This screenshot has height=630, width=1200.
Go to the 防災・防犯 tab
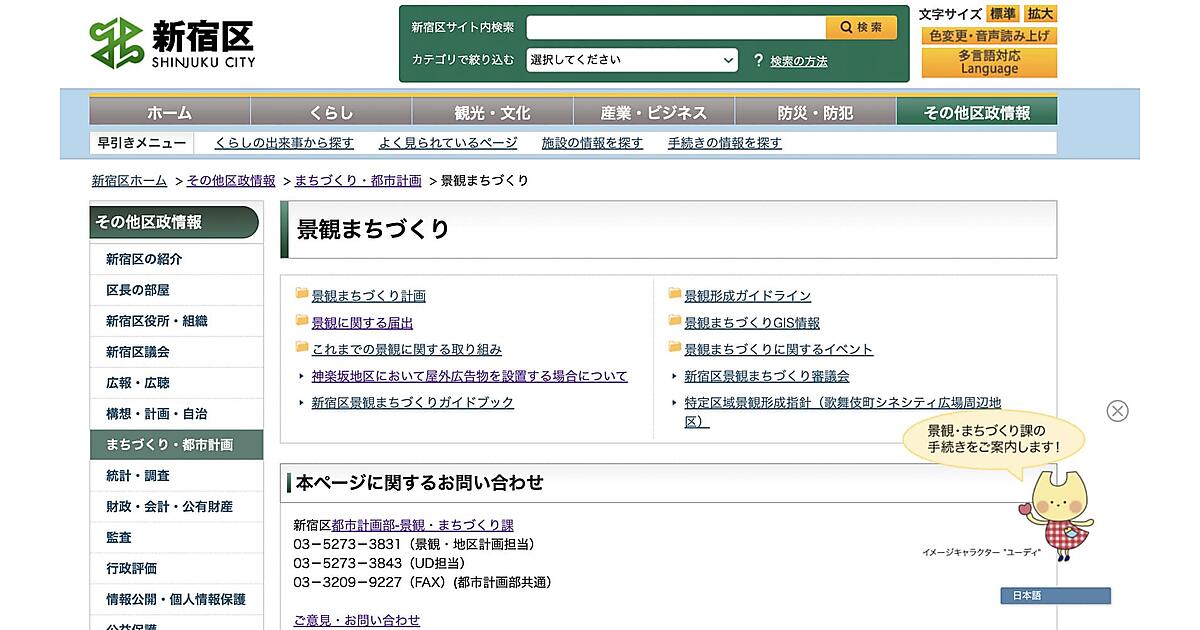815,112
